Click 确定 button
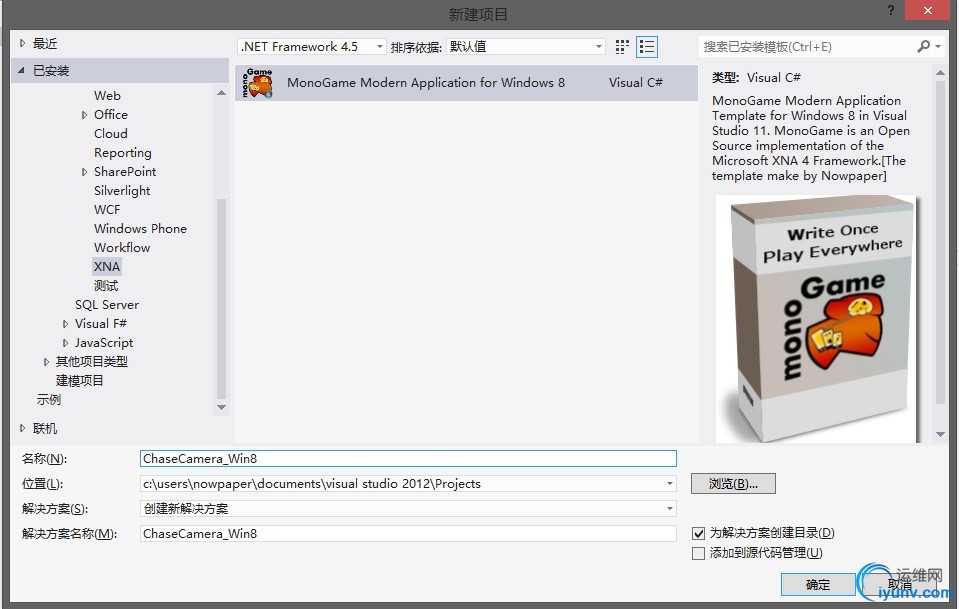Image resolution: width=959 pixels, height=609 pixels. click(818, 585)
